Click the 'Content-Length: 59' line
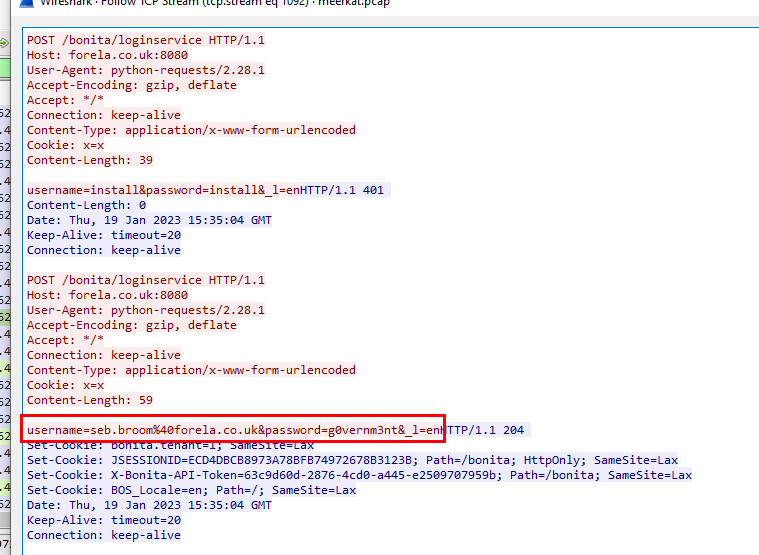The width and height of the screenshot is (759, 555). pos(90,400)
